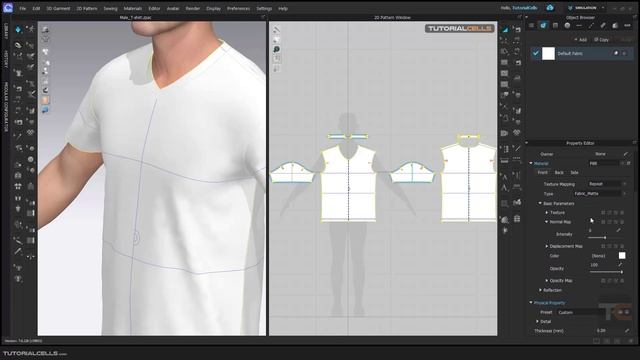640x360 pixels.
Task: Click the Default Fabric white thumbnail
Action: (548, 53)
